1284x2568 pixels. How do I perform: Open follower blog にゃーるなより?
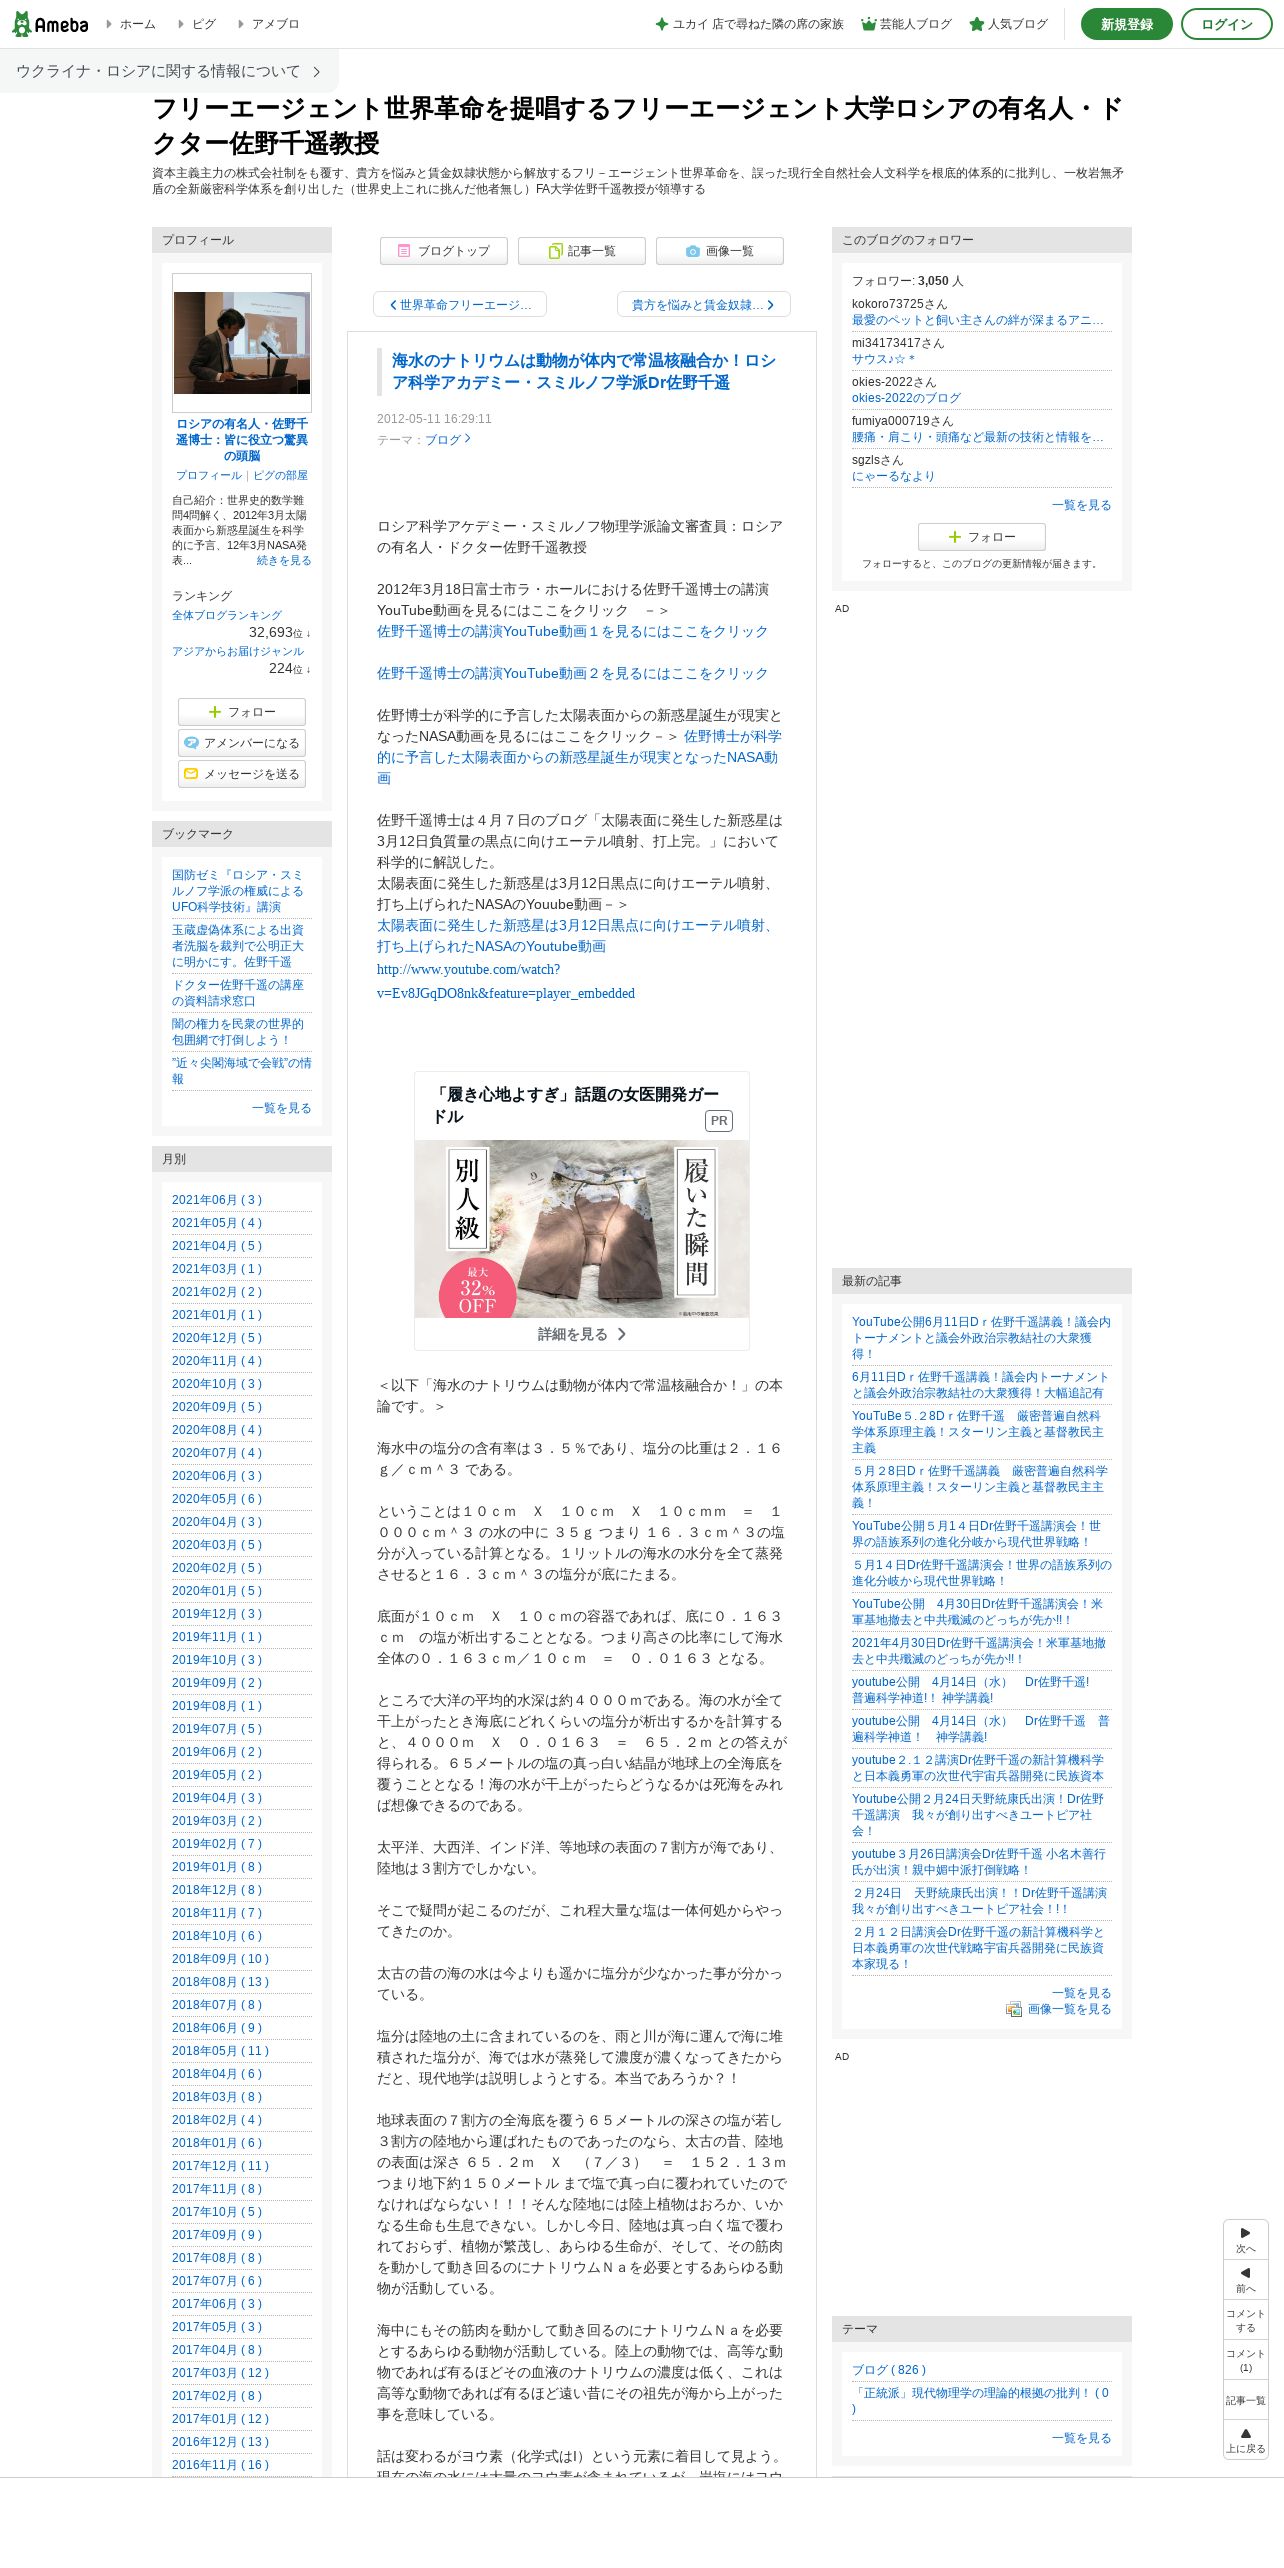[x=893, y=476]
